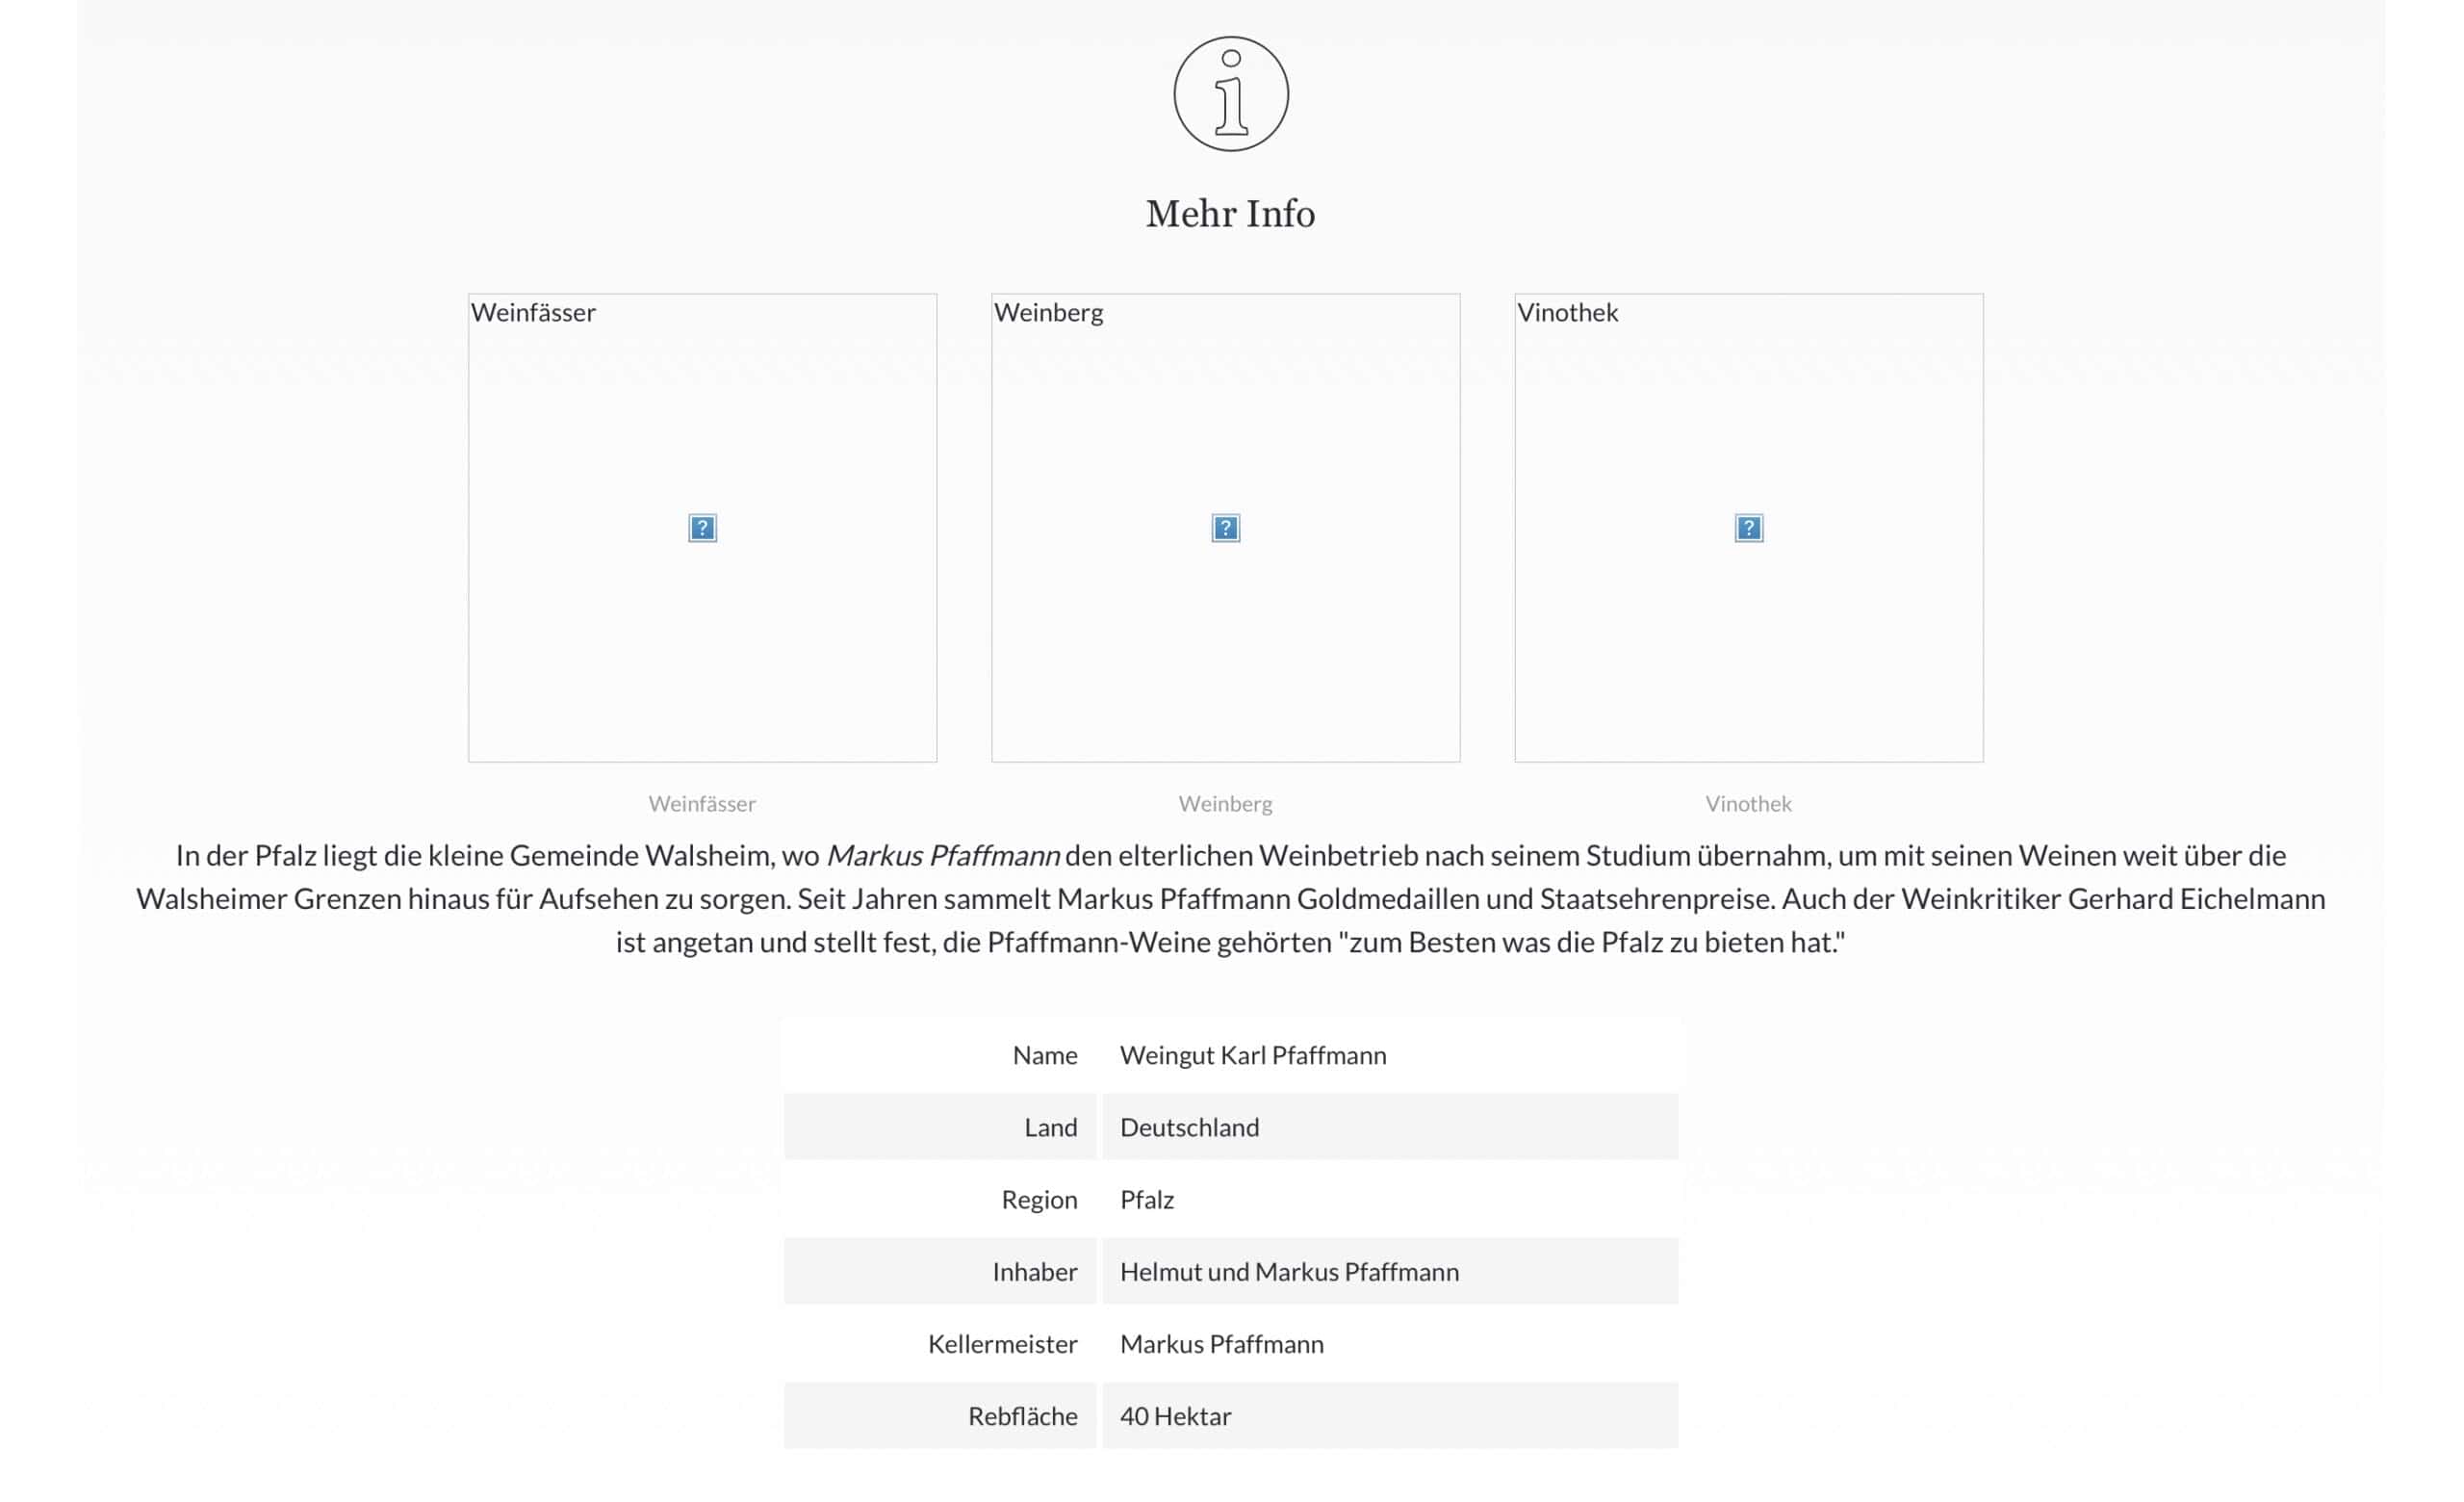The width and height of the screenshot is (2464, 1502).
Task: Select the Mehr Info heading
Action: tap(1231, 212)
